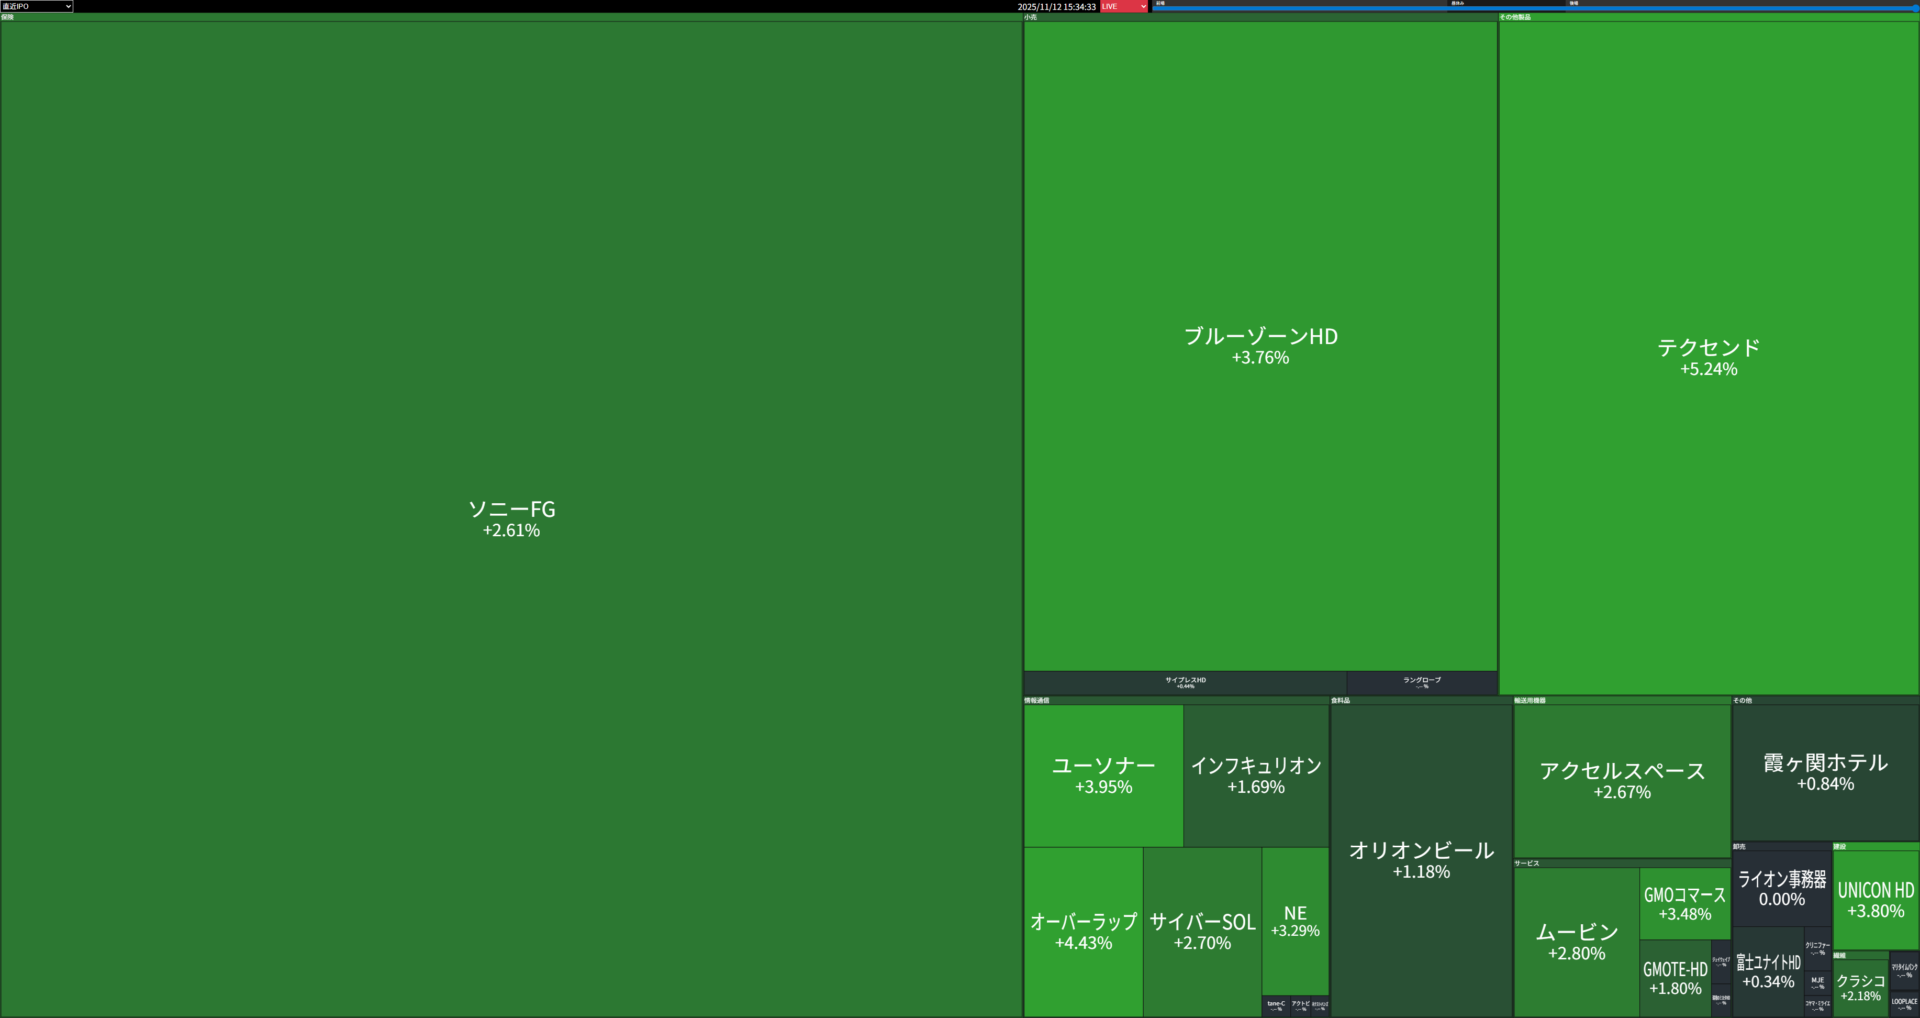1920x1018 pixels.
Task: Select the アクセルスペース tile
Action: click(x=1622, y=780)
